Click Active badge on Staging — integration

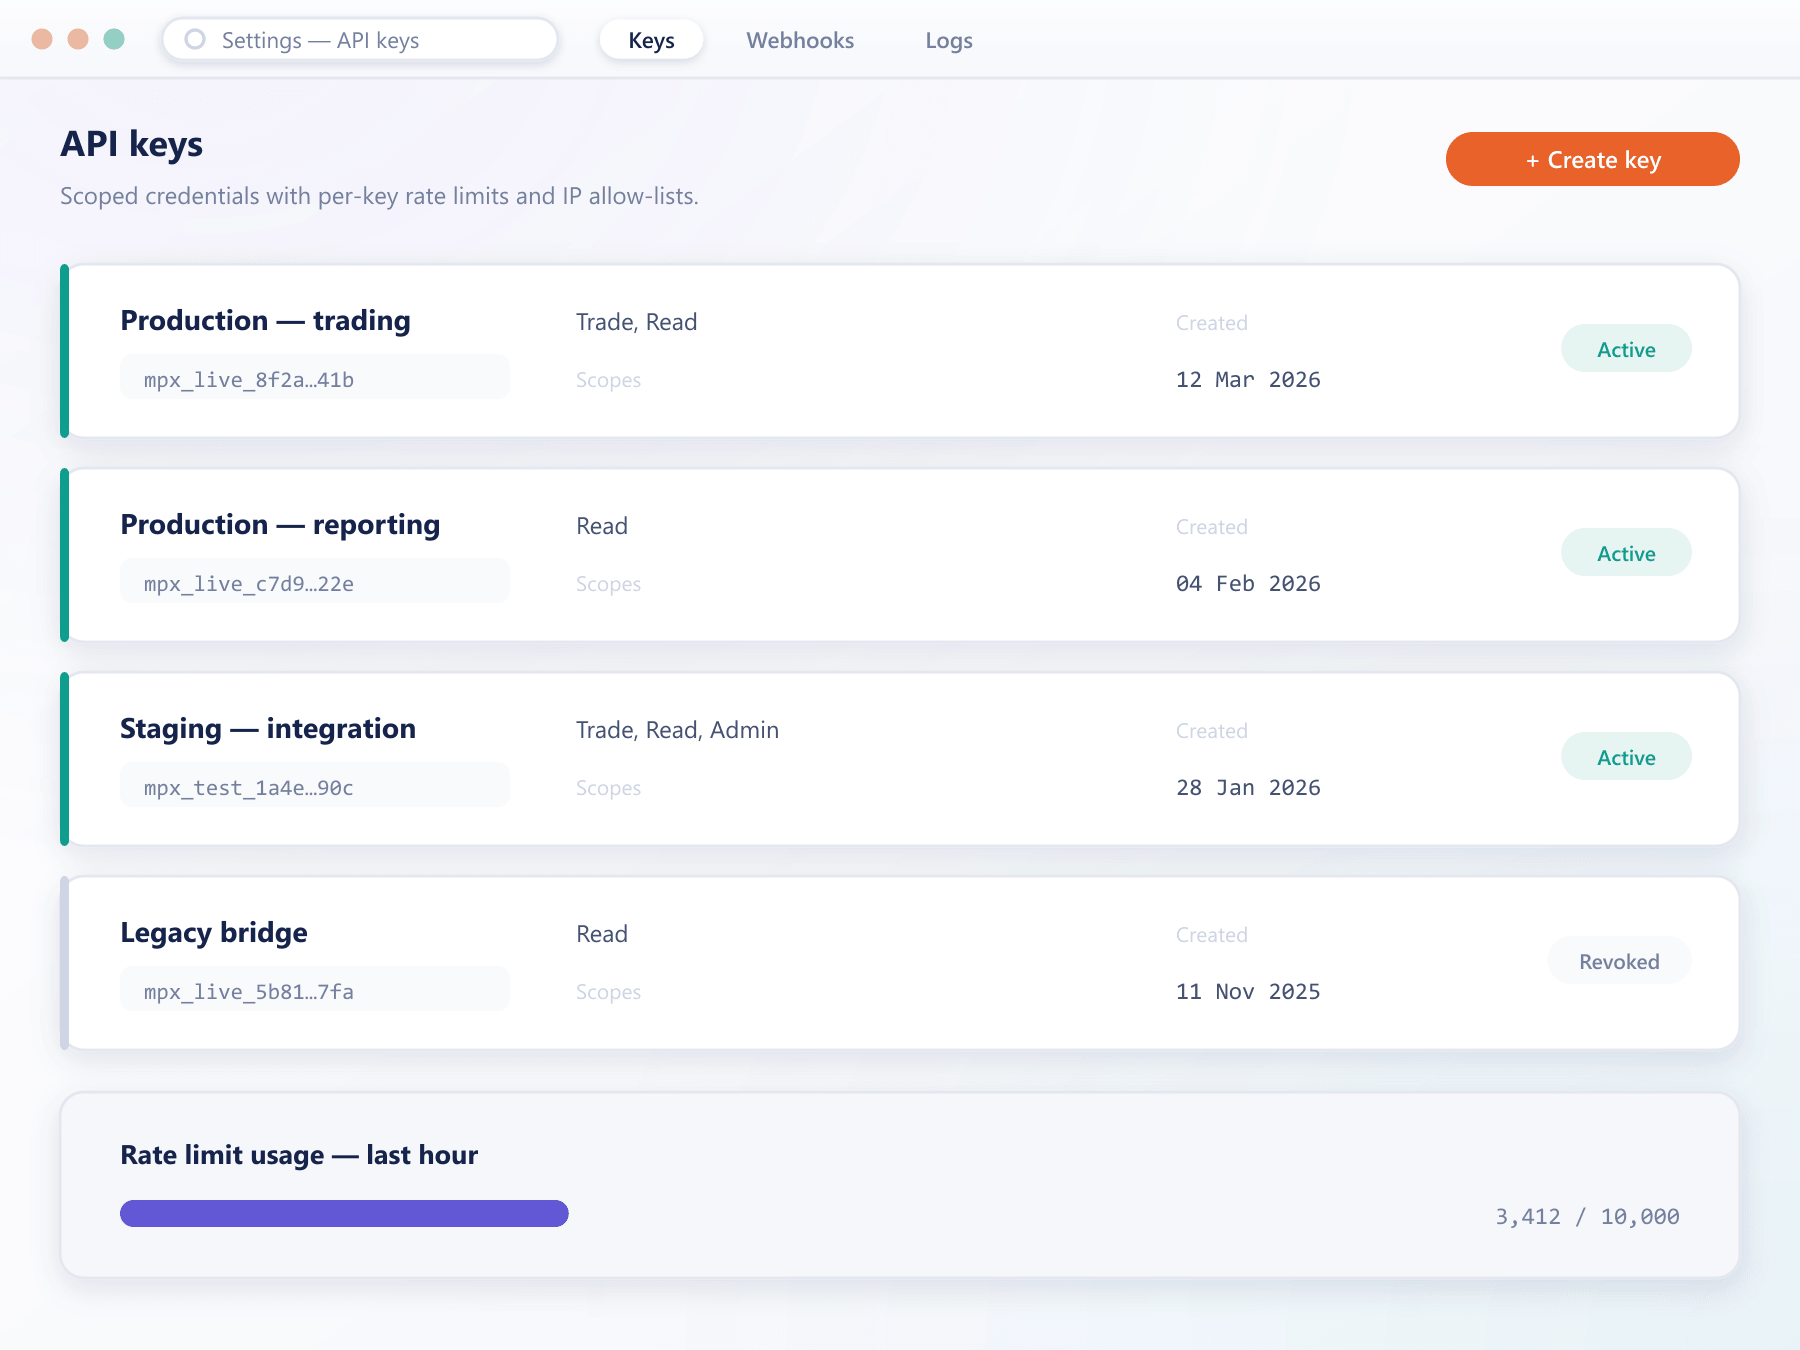(1626, 757)
